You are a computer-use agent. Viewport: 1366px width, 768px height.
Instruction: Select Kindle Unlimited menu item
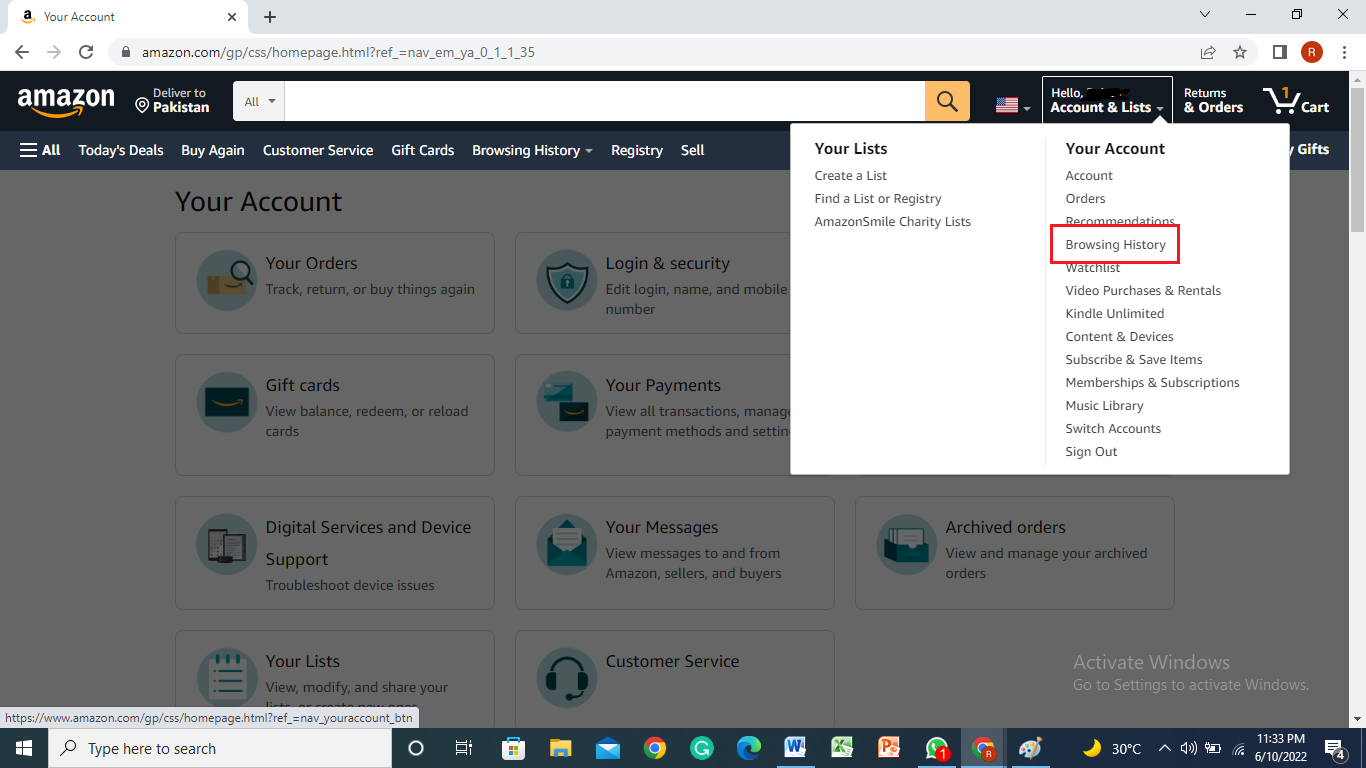click(x=1114, y=314)
